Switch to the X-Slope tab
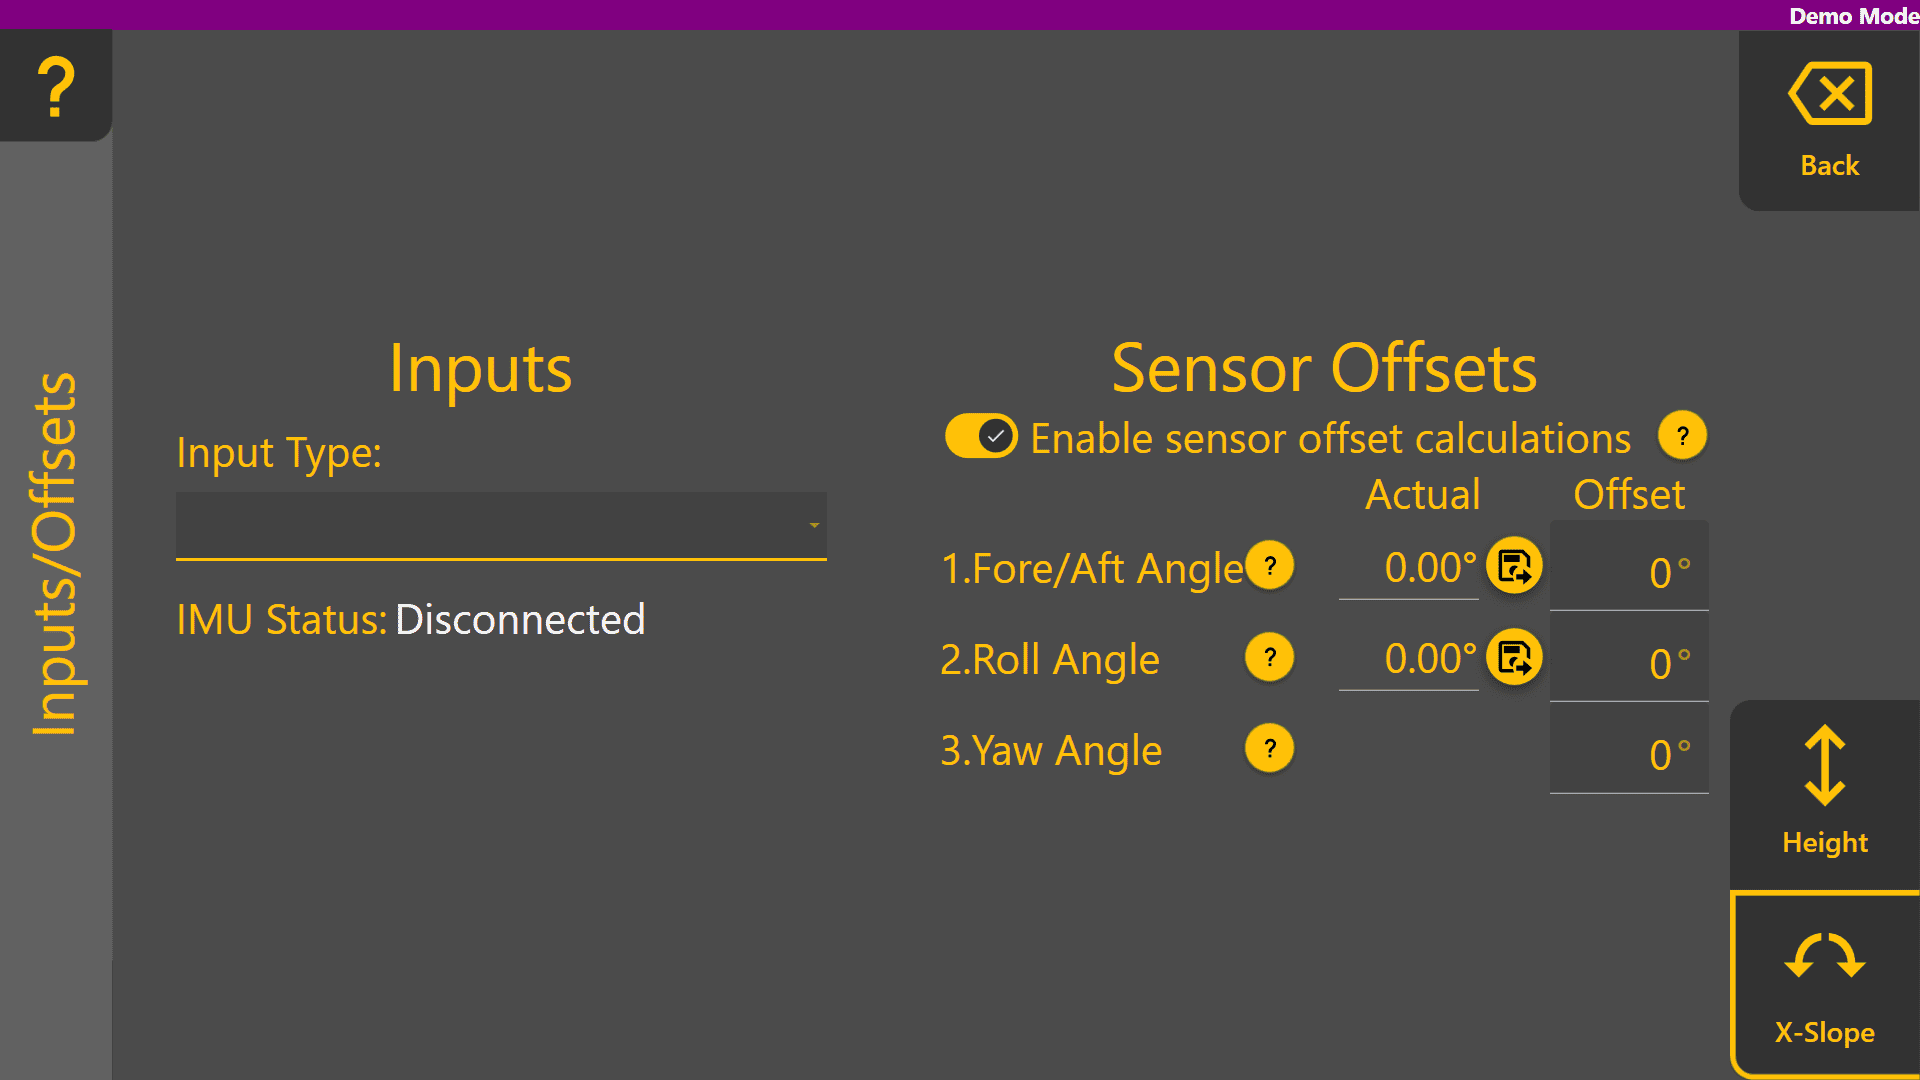 [x=1824, y=985]
